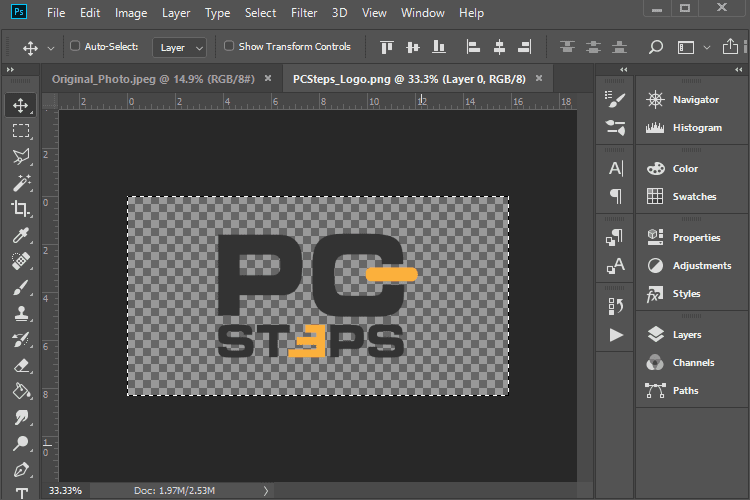Close the PCSteps_Logo.png tab
The height and width of the screenshot is (500, 750).
[539, 78]
